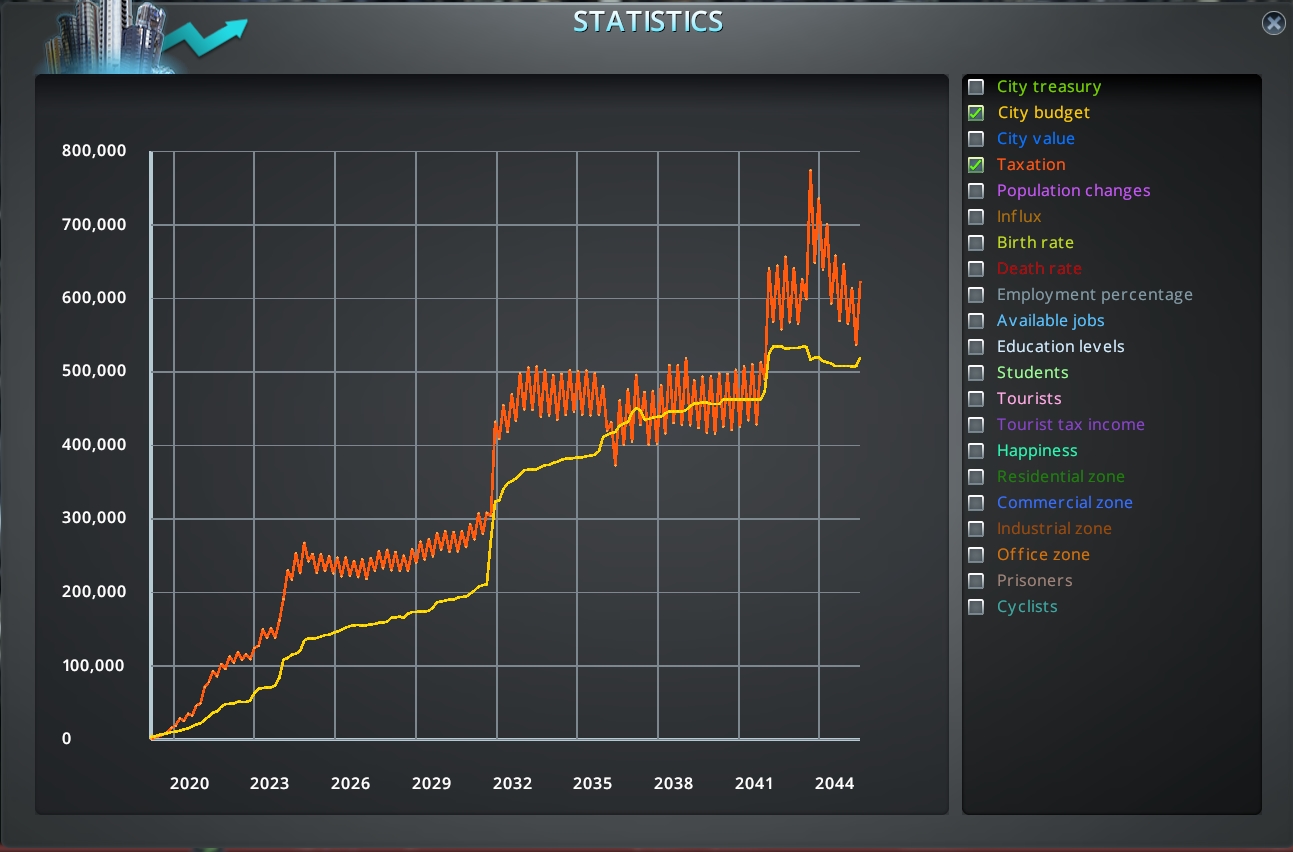
Task: Show Population changes on the graph
Action: click(x=976, y=191)
